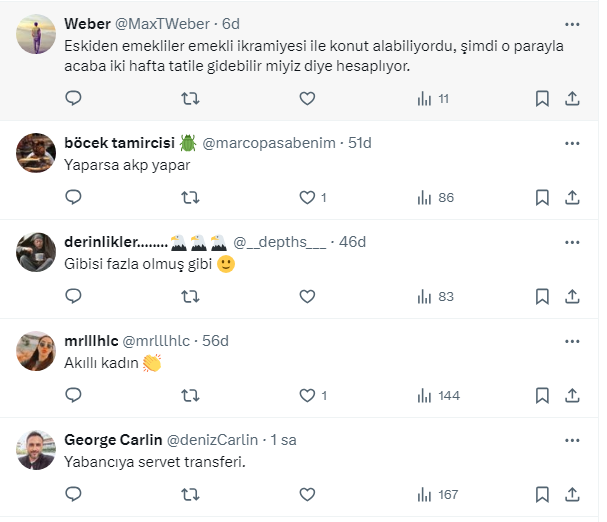Like the 'Yaparsa akp yapar' tweet
The width and height of the screenshot is (607, 522).
pyautogui.click(x=308, y=197)
